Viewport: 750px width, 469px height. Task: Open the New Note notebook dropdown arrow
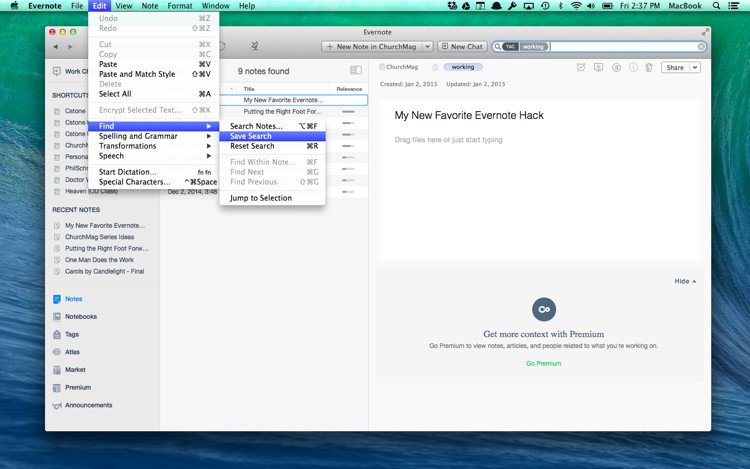(x=428, y=46)
